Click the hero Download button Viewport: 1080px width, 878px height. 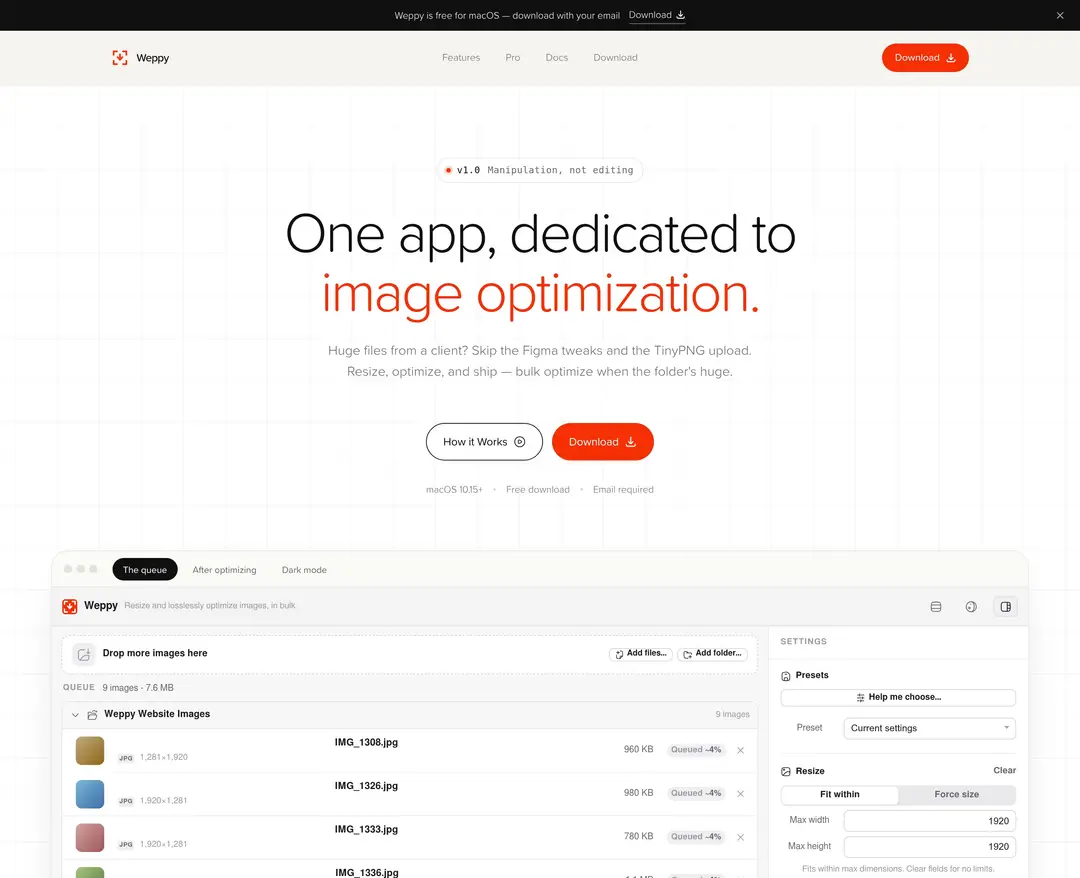click(x=603, y=441)
